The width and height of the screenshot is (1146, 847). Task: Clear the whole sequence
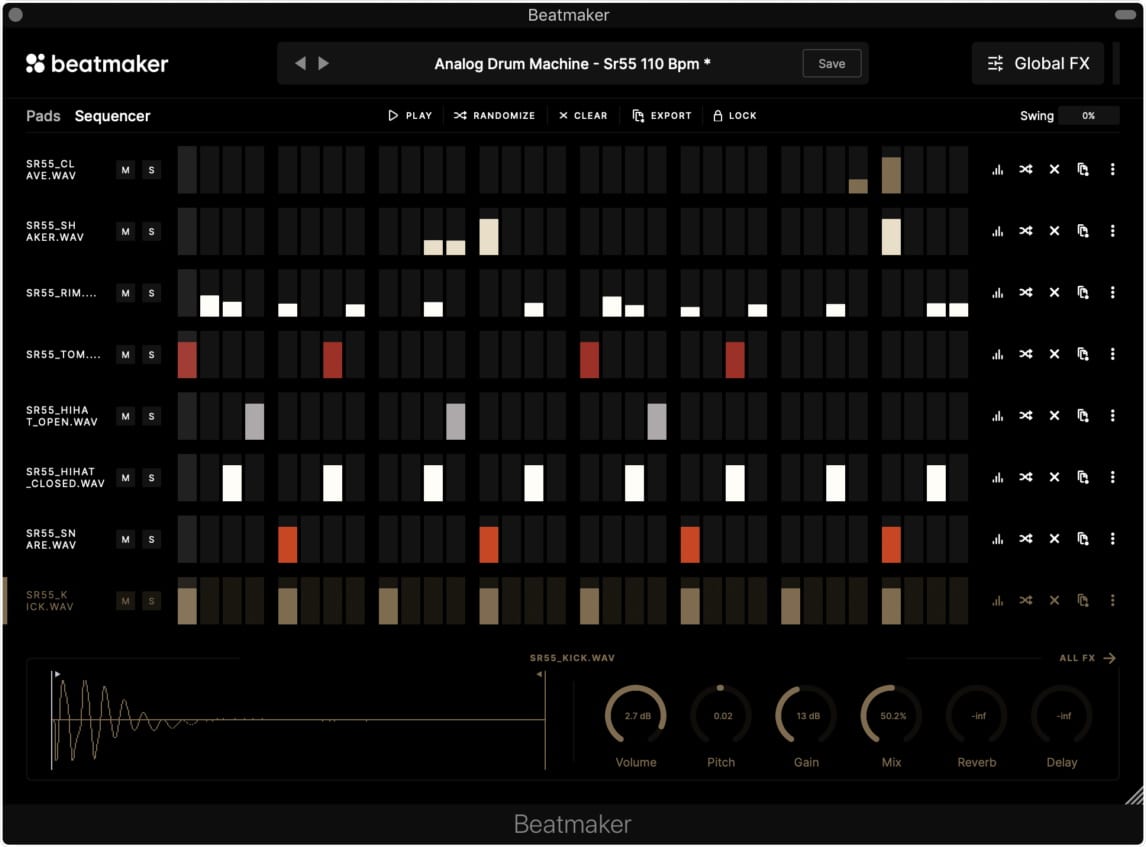583,115
